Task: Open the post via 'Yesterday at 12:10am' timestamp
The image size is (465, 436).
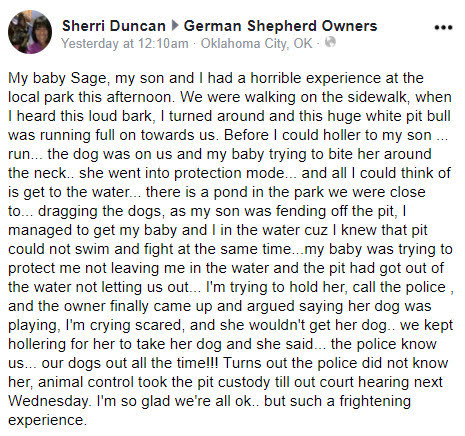Action: (125, 43)
